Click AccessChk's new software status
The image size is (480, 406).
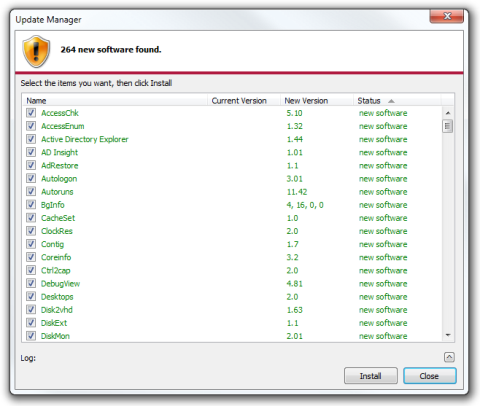pyautogui.click(x=383, y=113)
